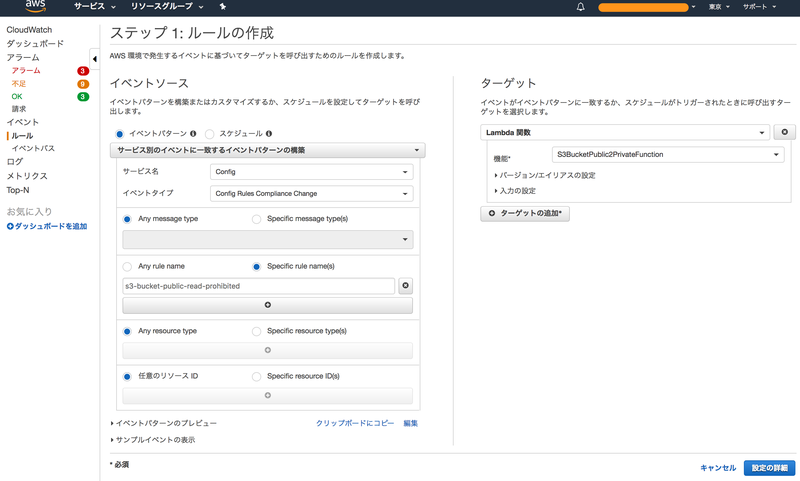Open the リソースグループ menu
Image resolution: width=800 pixels, height=481 pixels.
pos(167,7)
